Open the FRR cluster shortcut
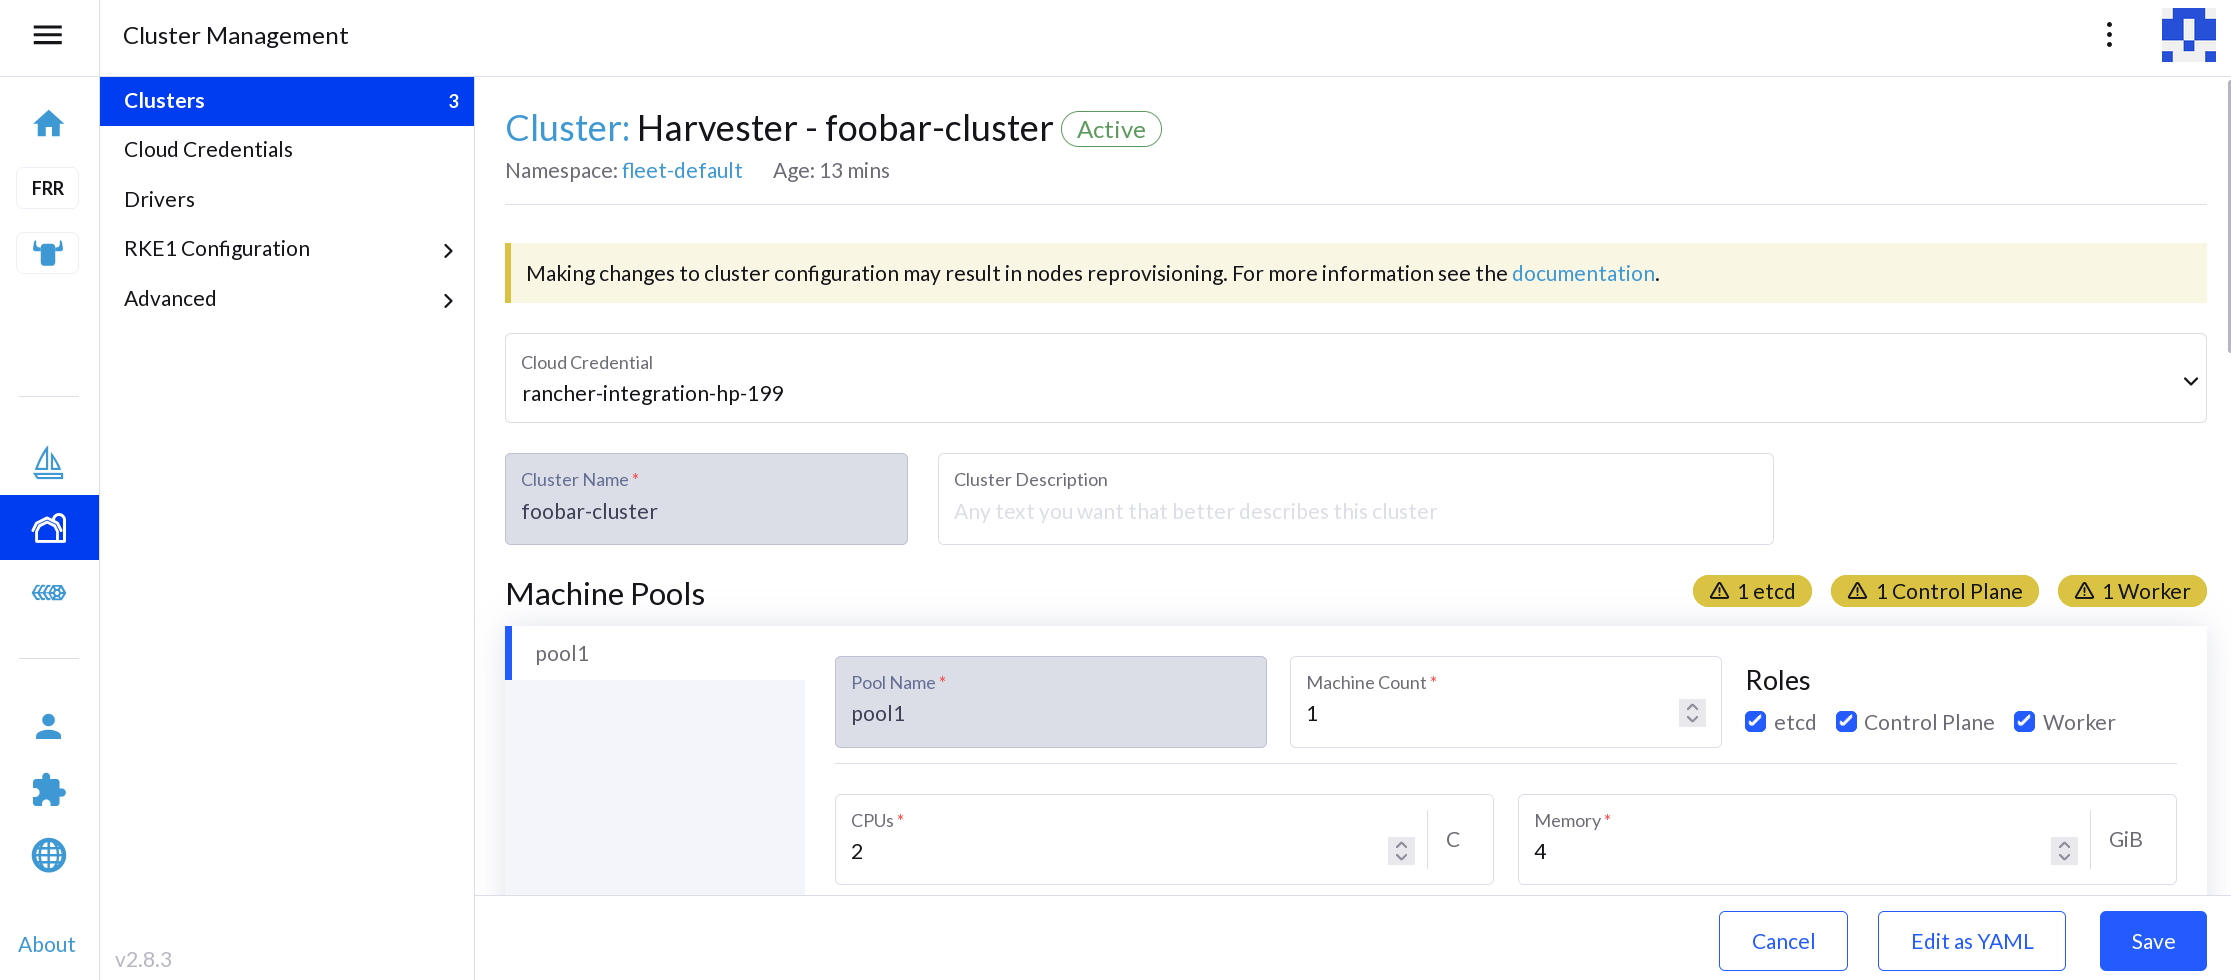 [x=48, y=188]
